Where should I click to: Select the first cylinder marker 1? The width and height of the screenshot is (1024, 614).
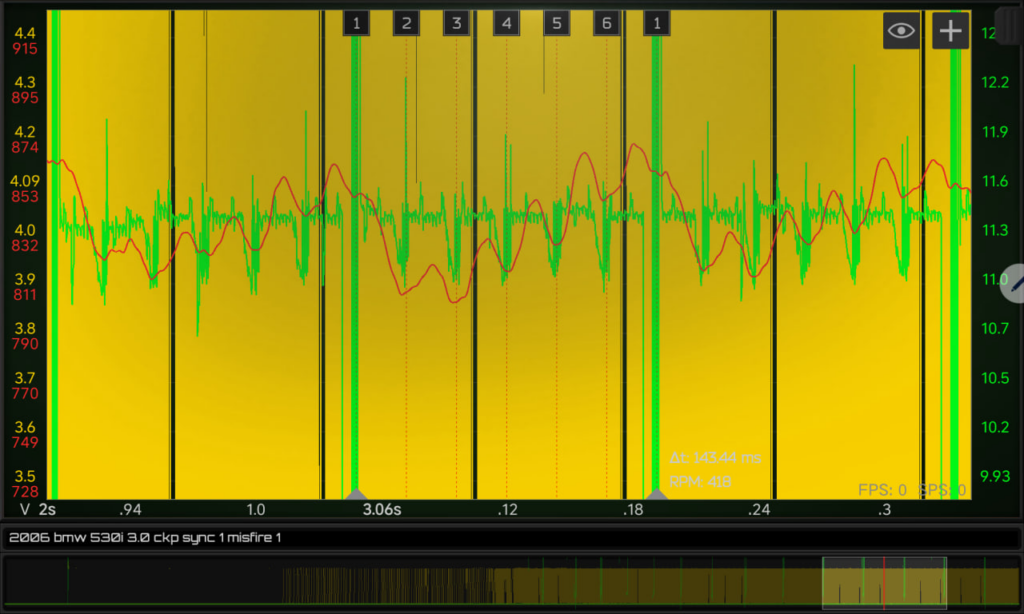coord(356,24)
